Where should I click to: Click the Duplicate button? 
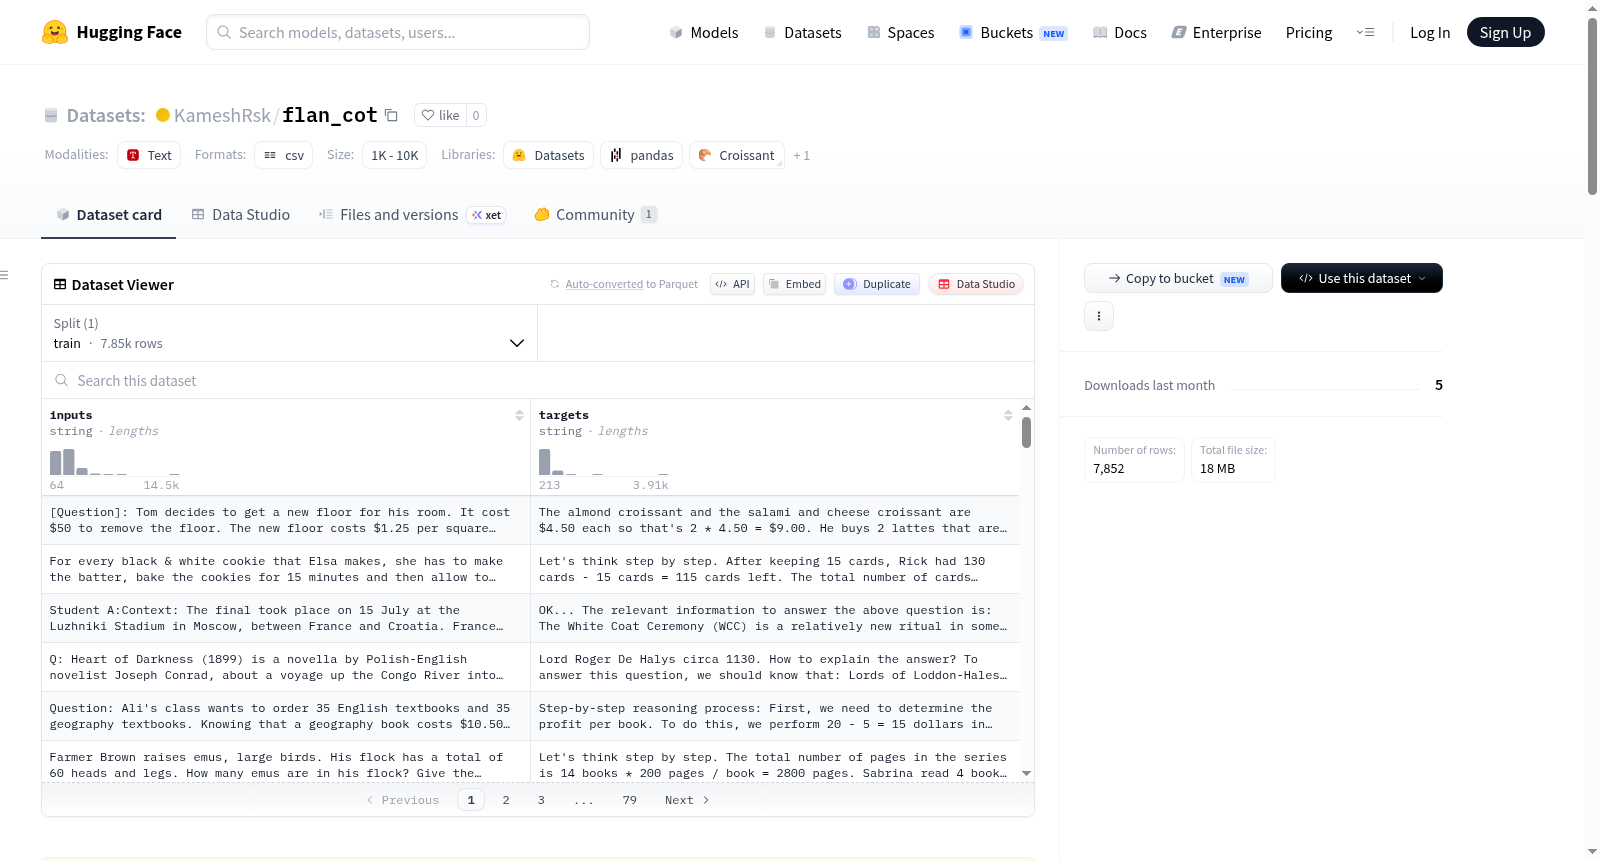click(x=876, y=284)
